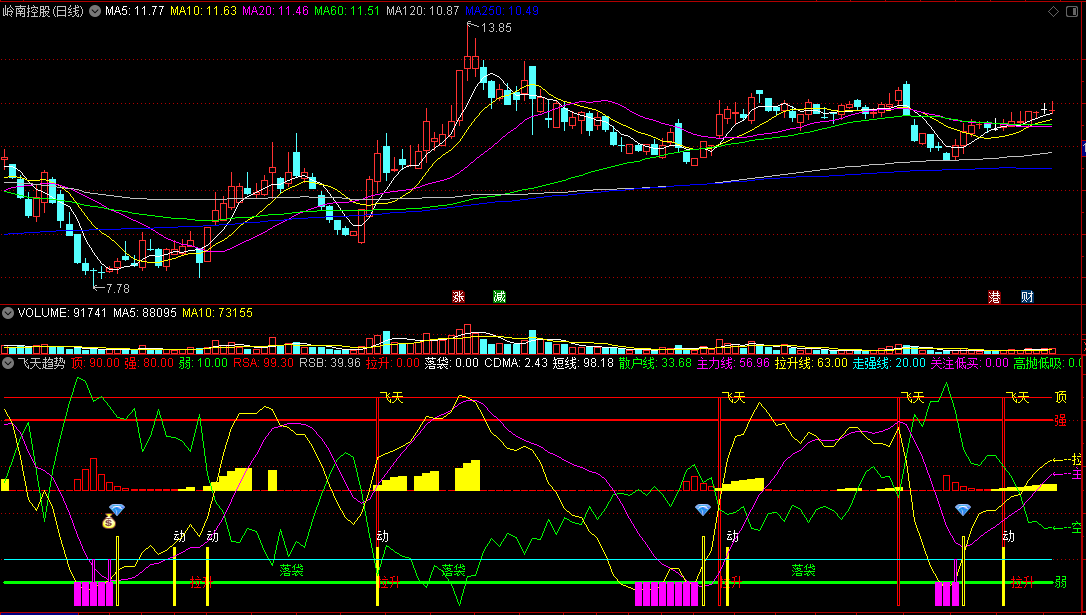Image resolution: width=1086 pixels, height=615 pixels.
Task: Click the 7.78 low price annotation
Action: click(x=117, y=288)
